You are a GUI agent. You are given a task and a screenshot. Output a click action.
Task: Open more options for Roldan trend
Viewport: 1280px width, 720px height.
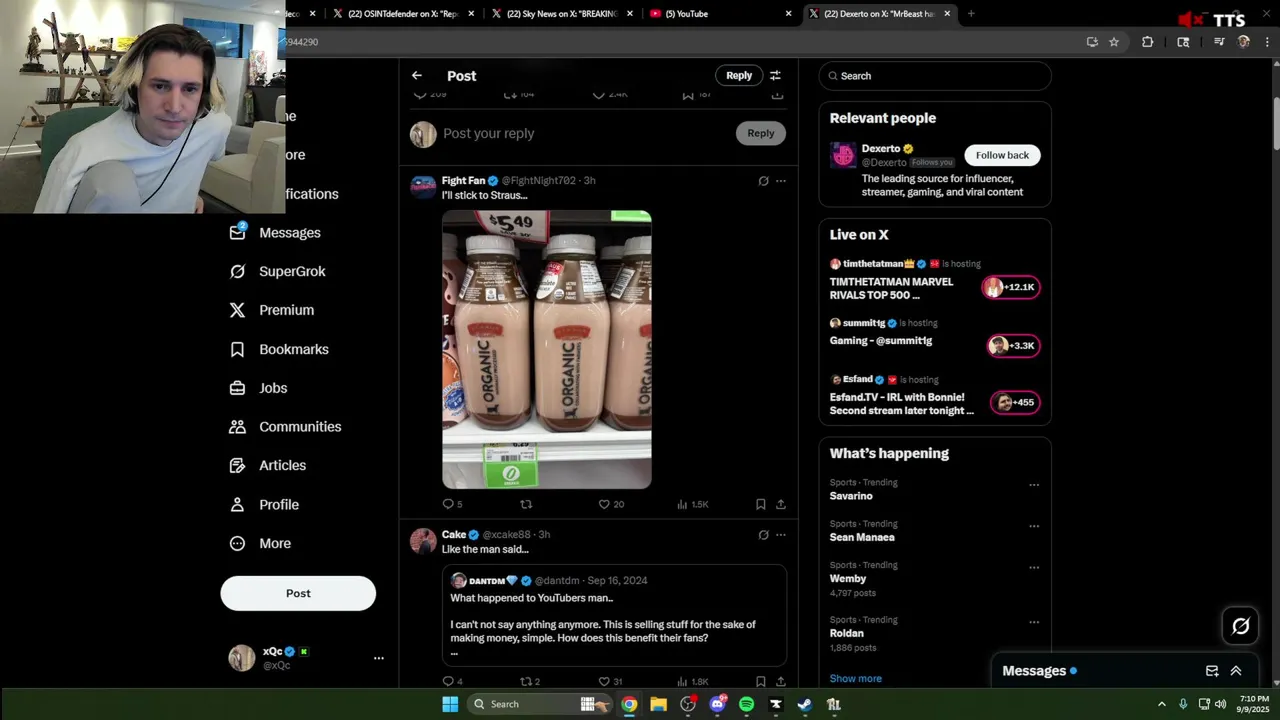tap(1034, 622)
